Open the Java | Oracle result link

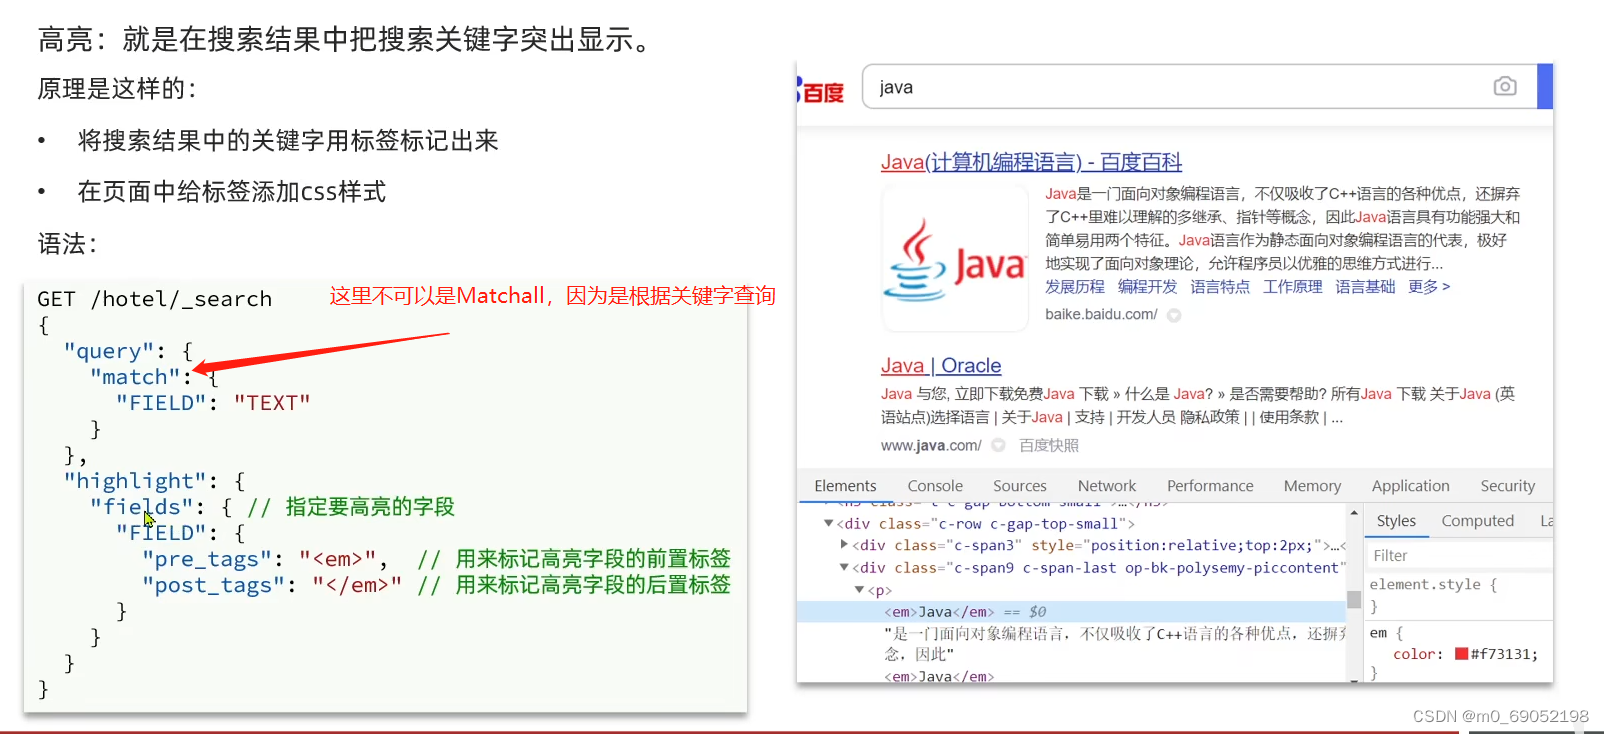pos(941,366)
